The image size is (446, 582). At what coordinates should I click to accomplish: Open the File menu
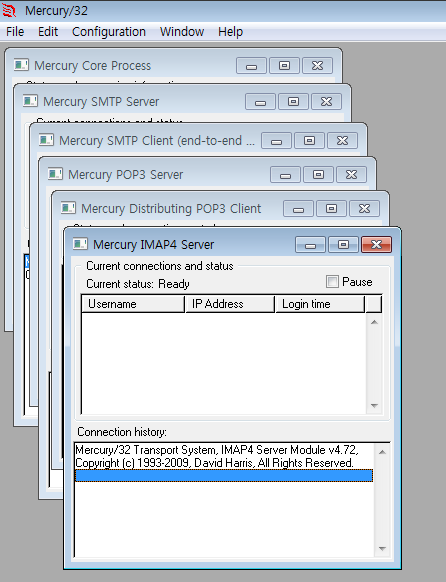coord(15,32)
